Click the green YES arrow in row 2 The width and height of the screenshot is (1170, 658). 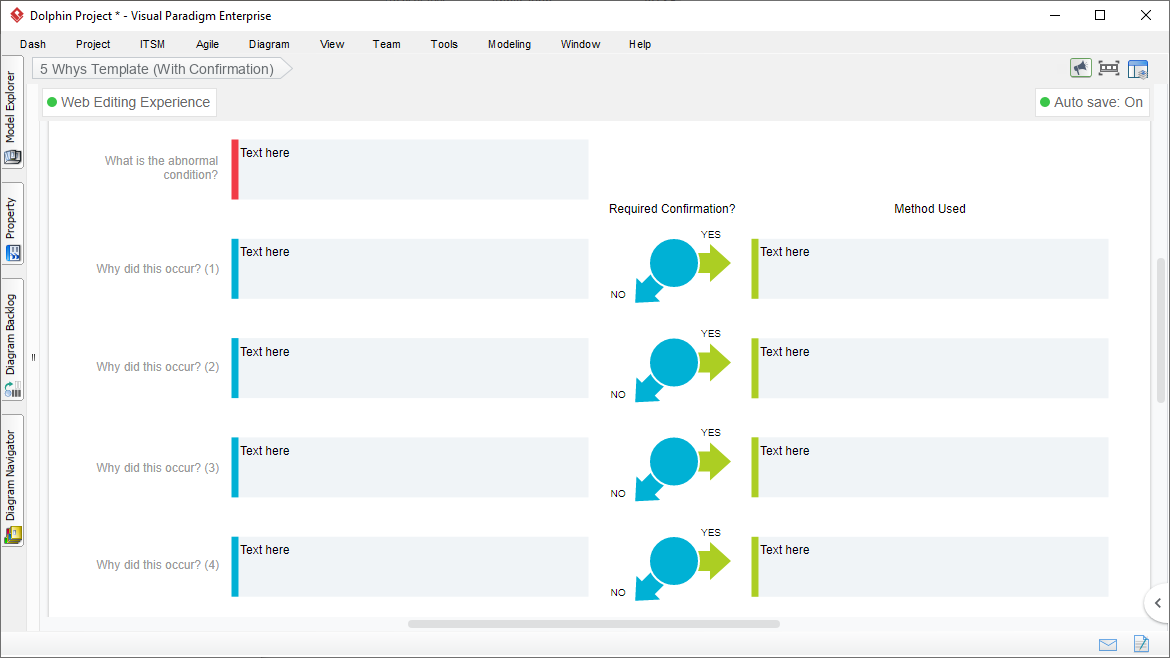(x=716, y=362)
